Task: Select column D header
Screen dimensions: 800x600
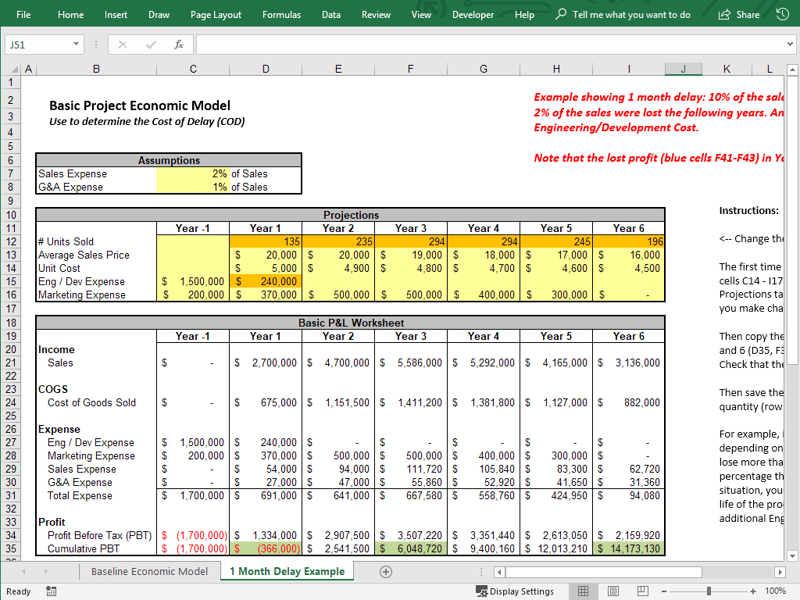Action: [266, 69]
